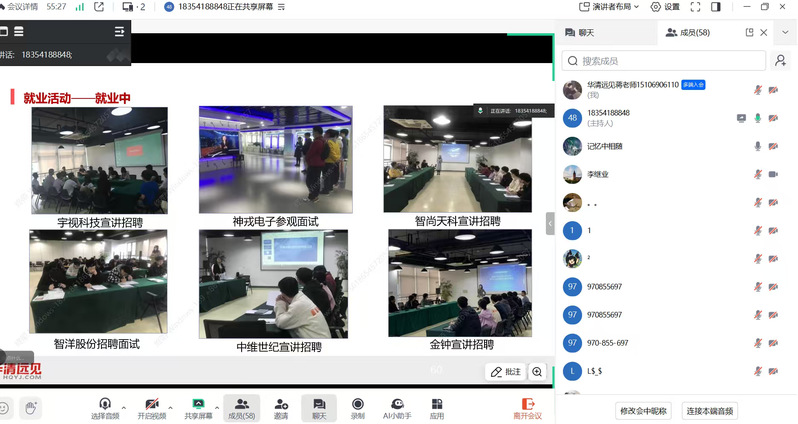Click the magnifier zoom icon beside 批注
Screen dimensions: 798x424
[x=537, y=372]
